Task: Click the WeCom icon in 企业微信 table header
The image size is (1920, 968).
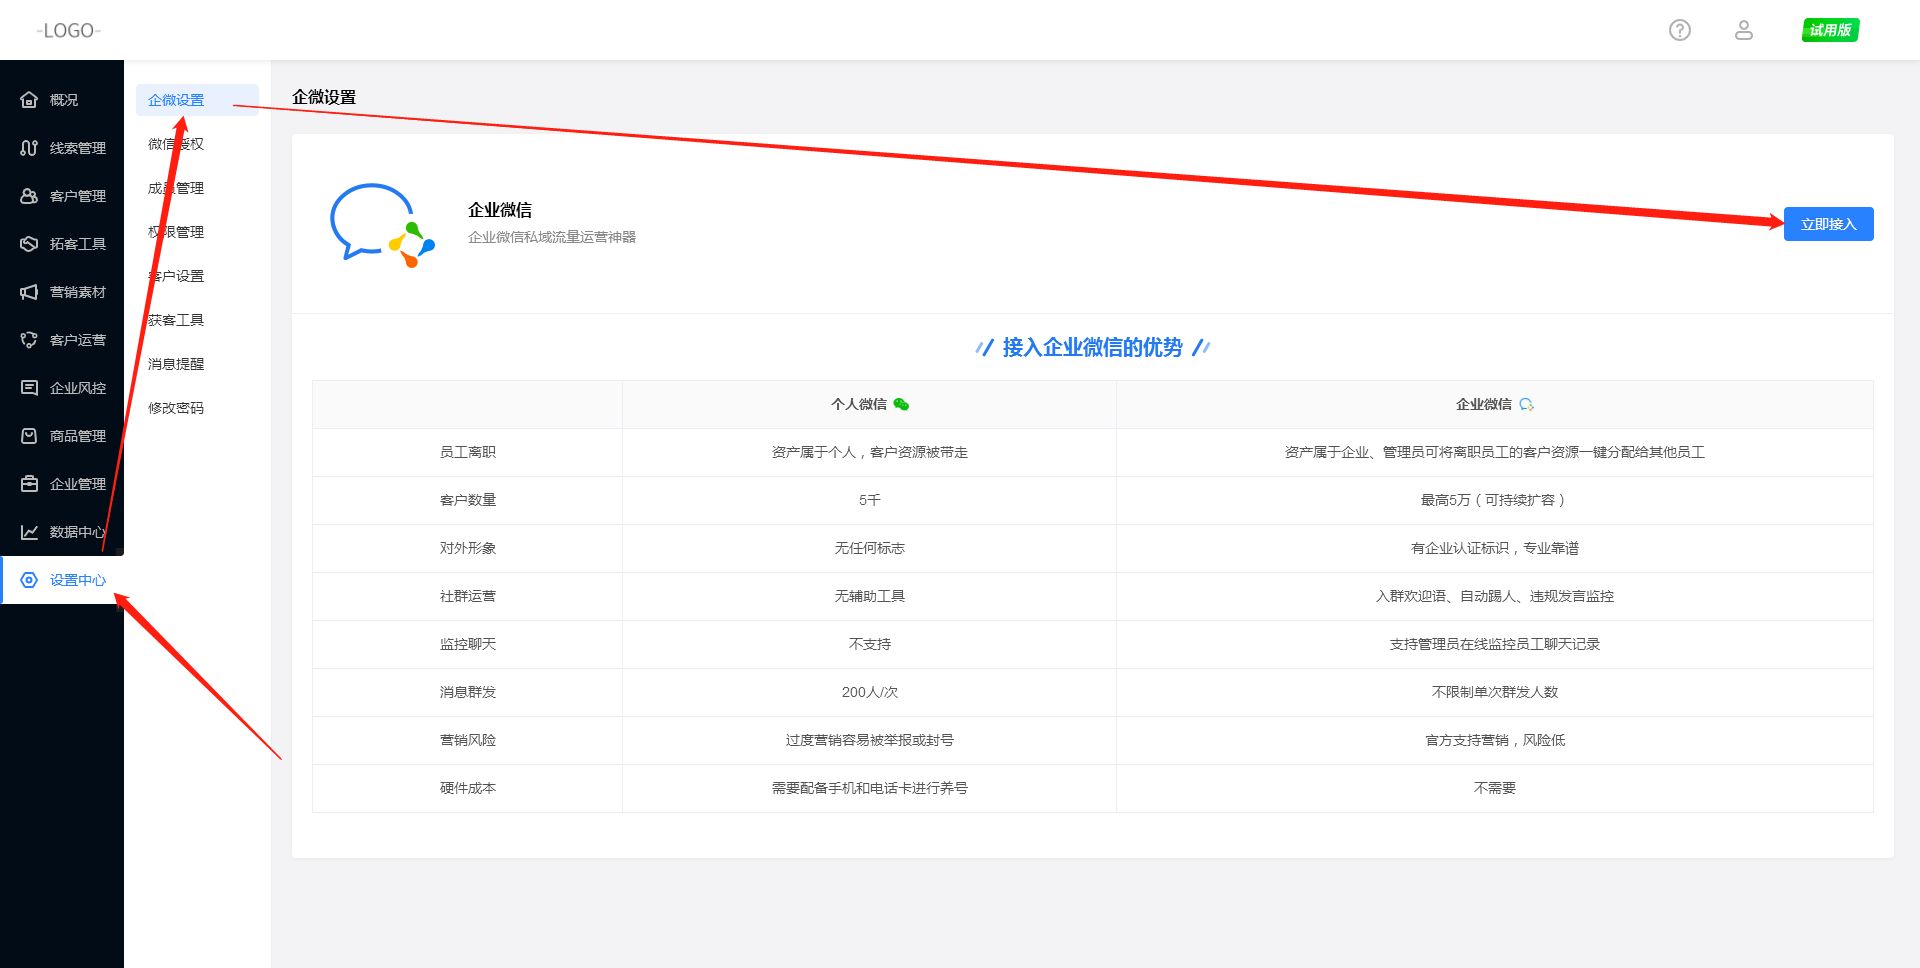Action: (x=1526, y=404)
